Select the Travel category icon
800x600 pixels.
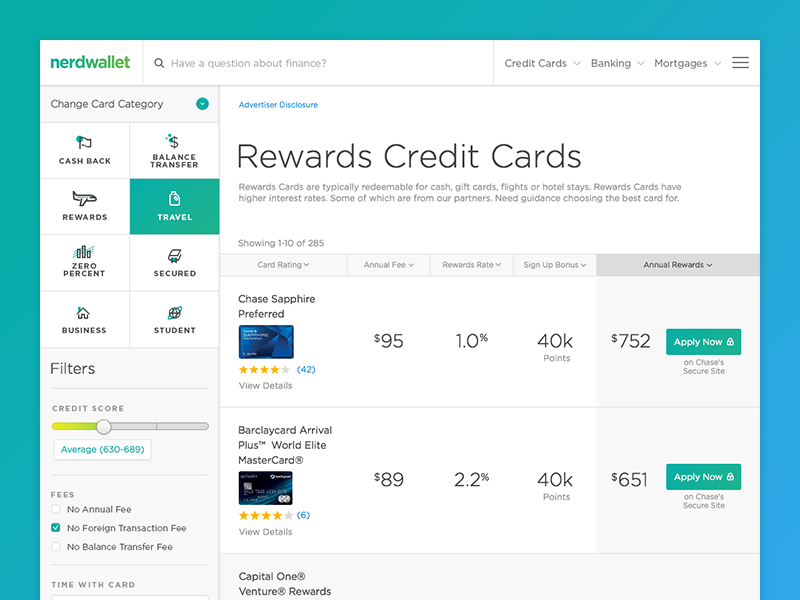click(174, 198)
